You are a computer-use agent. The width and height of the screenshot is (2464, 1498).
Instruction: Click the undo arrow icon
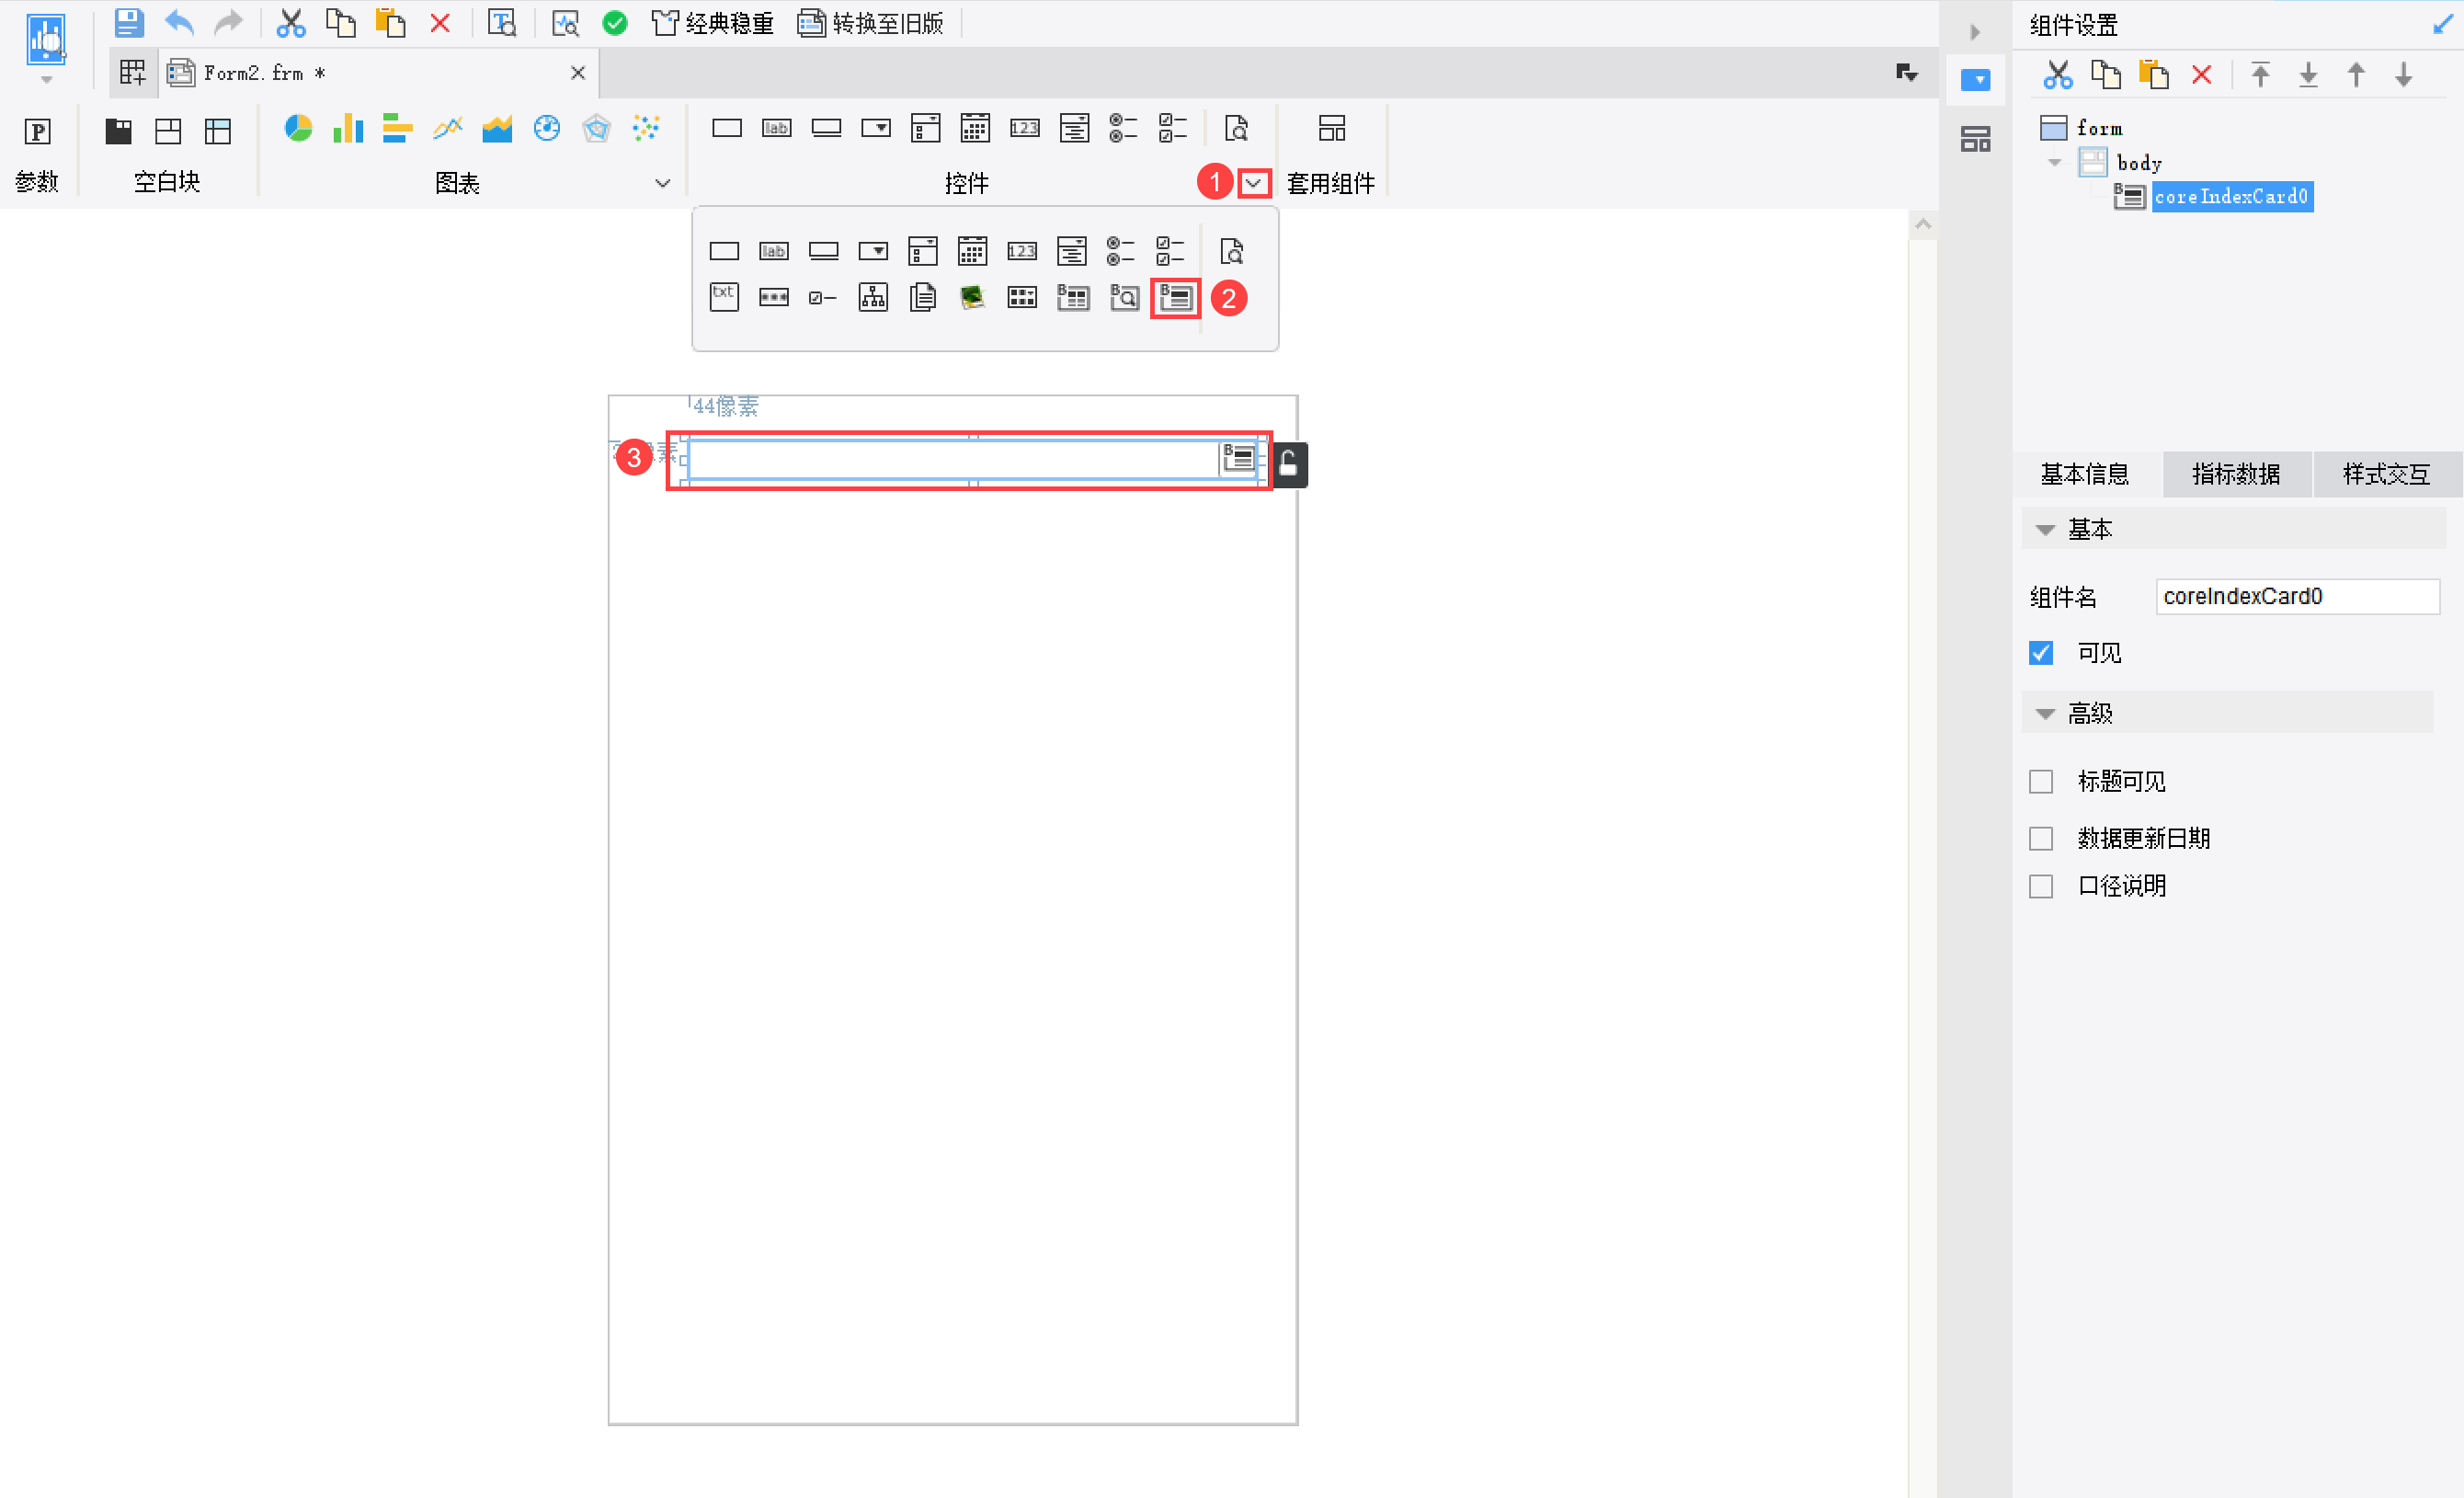(x=179, y=22)
